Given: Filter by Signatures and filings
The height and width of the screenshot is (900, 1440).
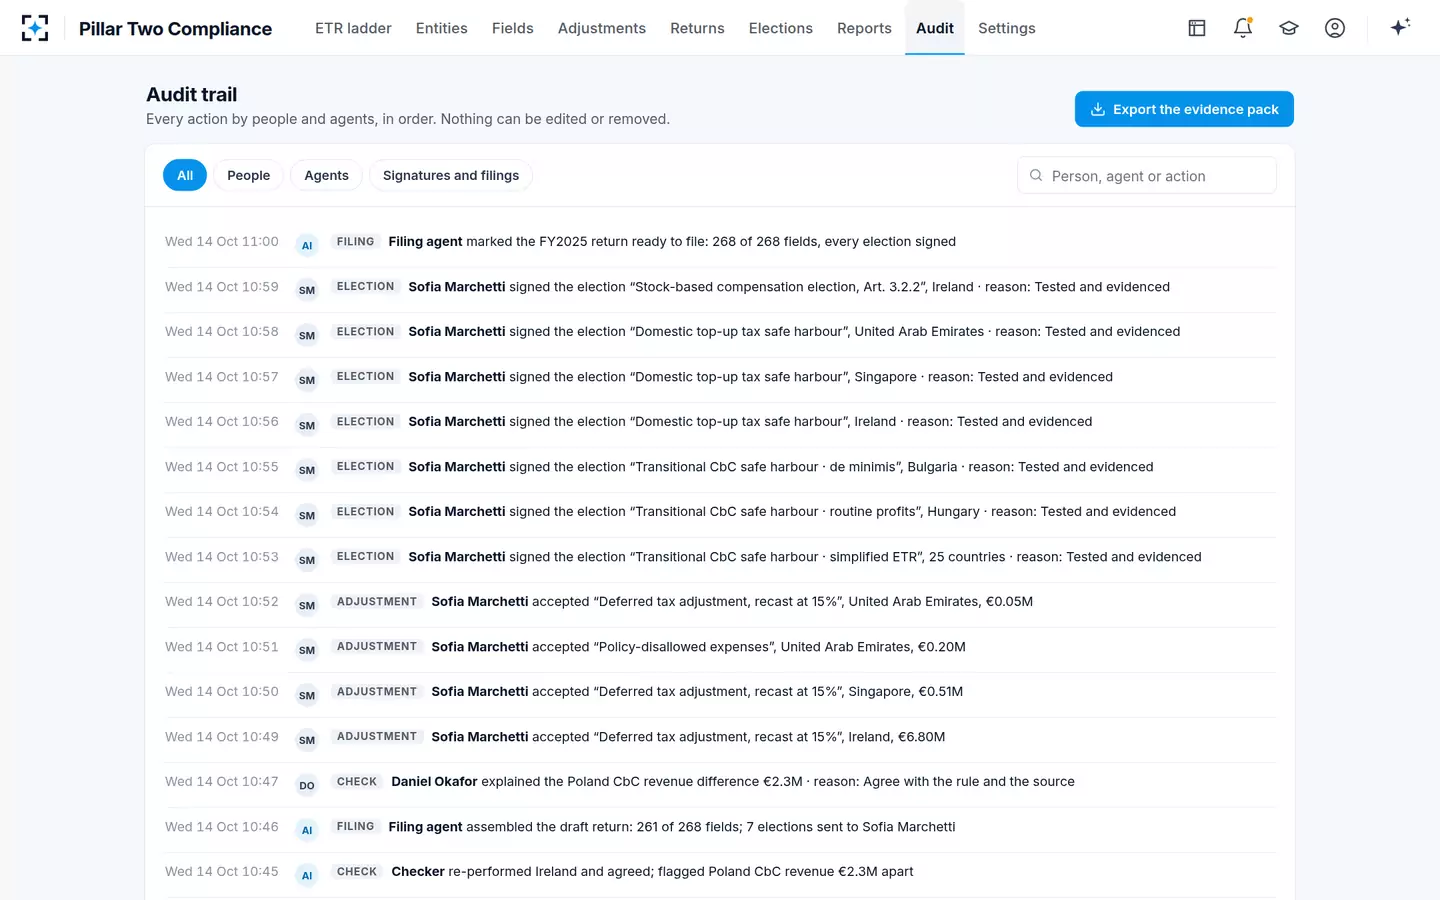Looking at the screenshot, I should (451, 175).
